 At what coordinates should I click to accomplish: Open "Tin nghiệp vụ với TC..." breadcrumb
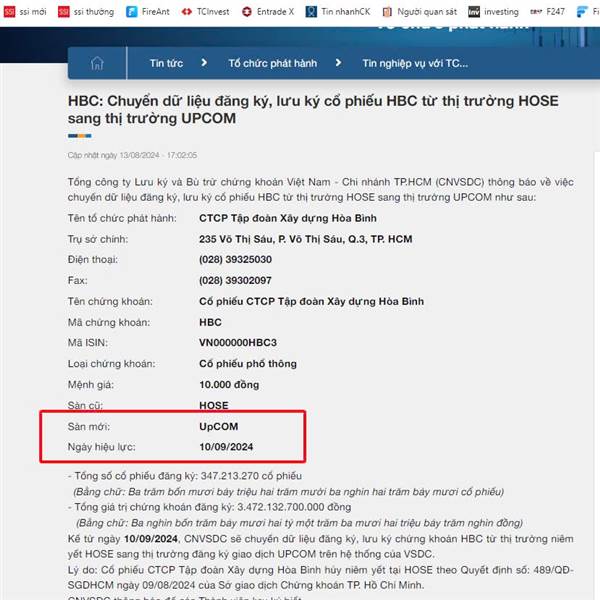415,63
